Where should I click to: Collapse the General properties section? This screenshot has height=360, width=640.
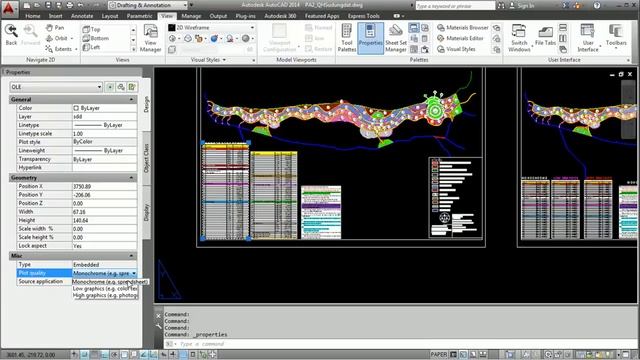(131, 99)
